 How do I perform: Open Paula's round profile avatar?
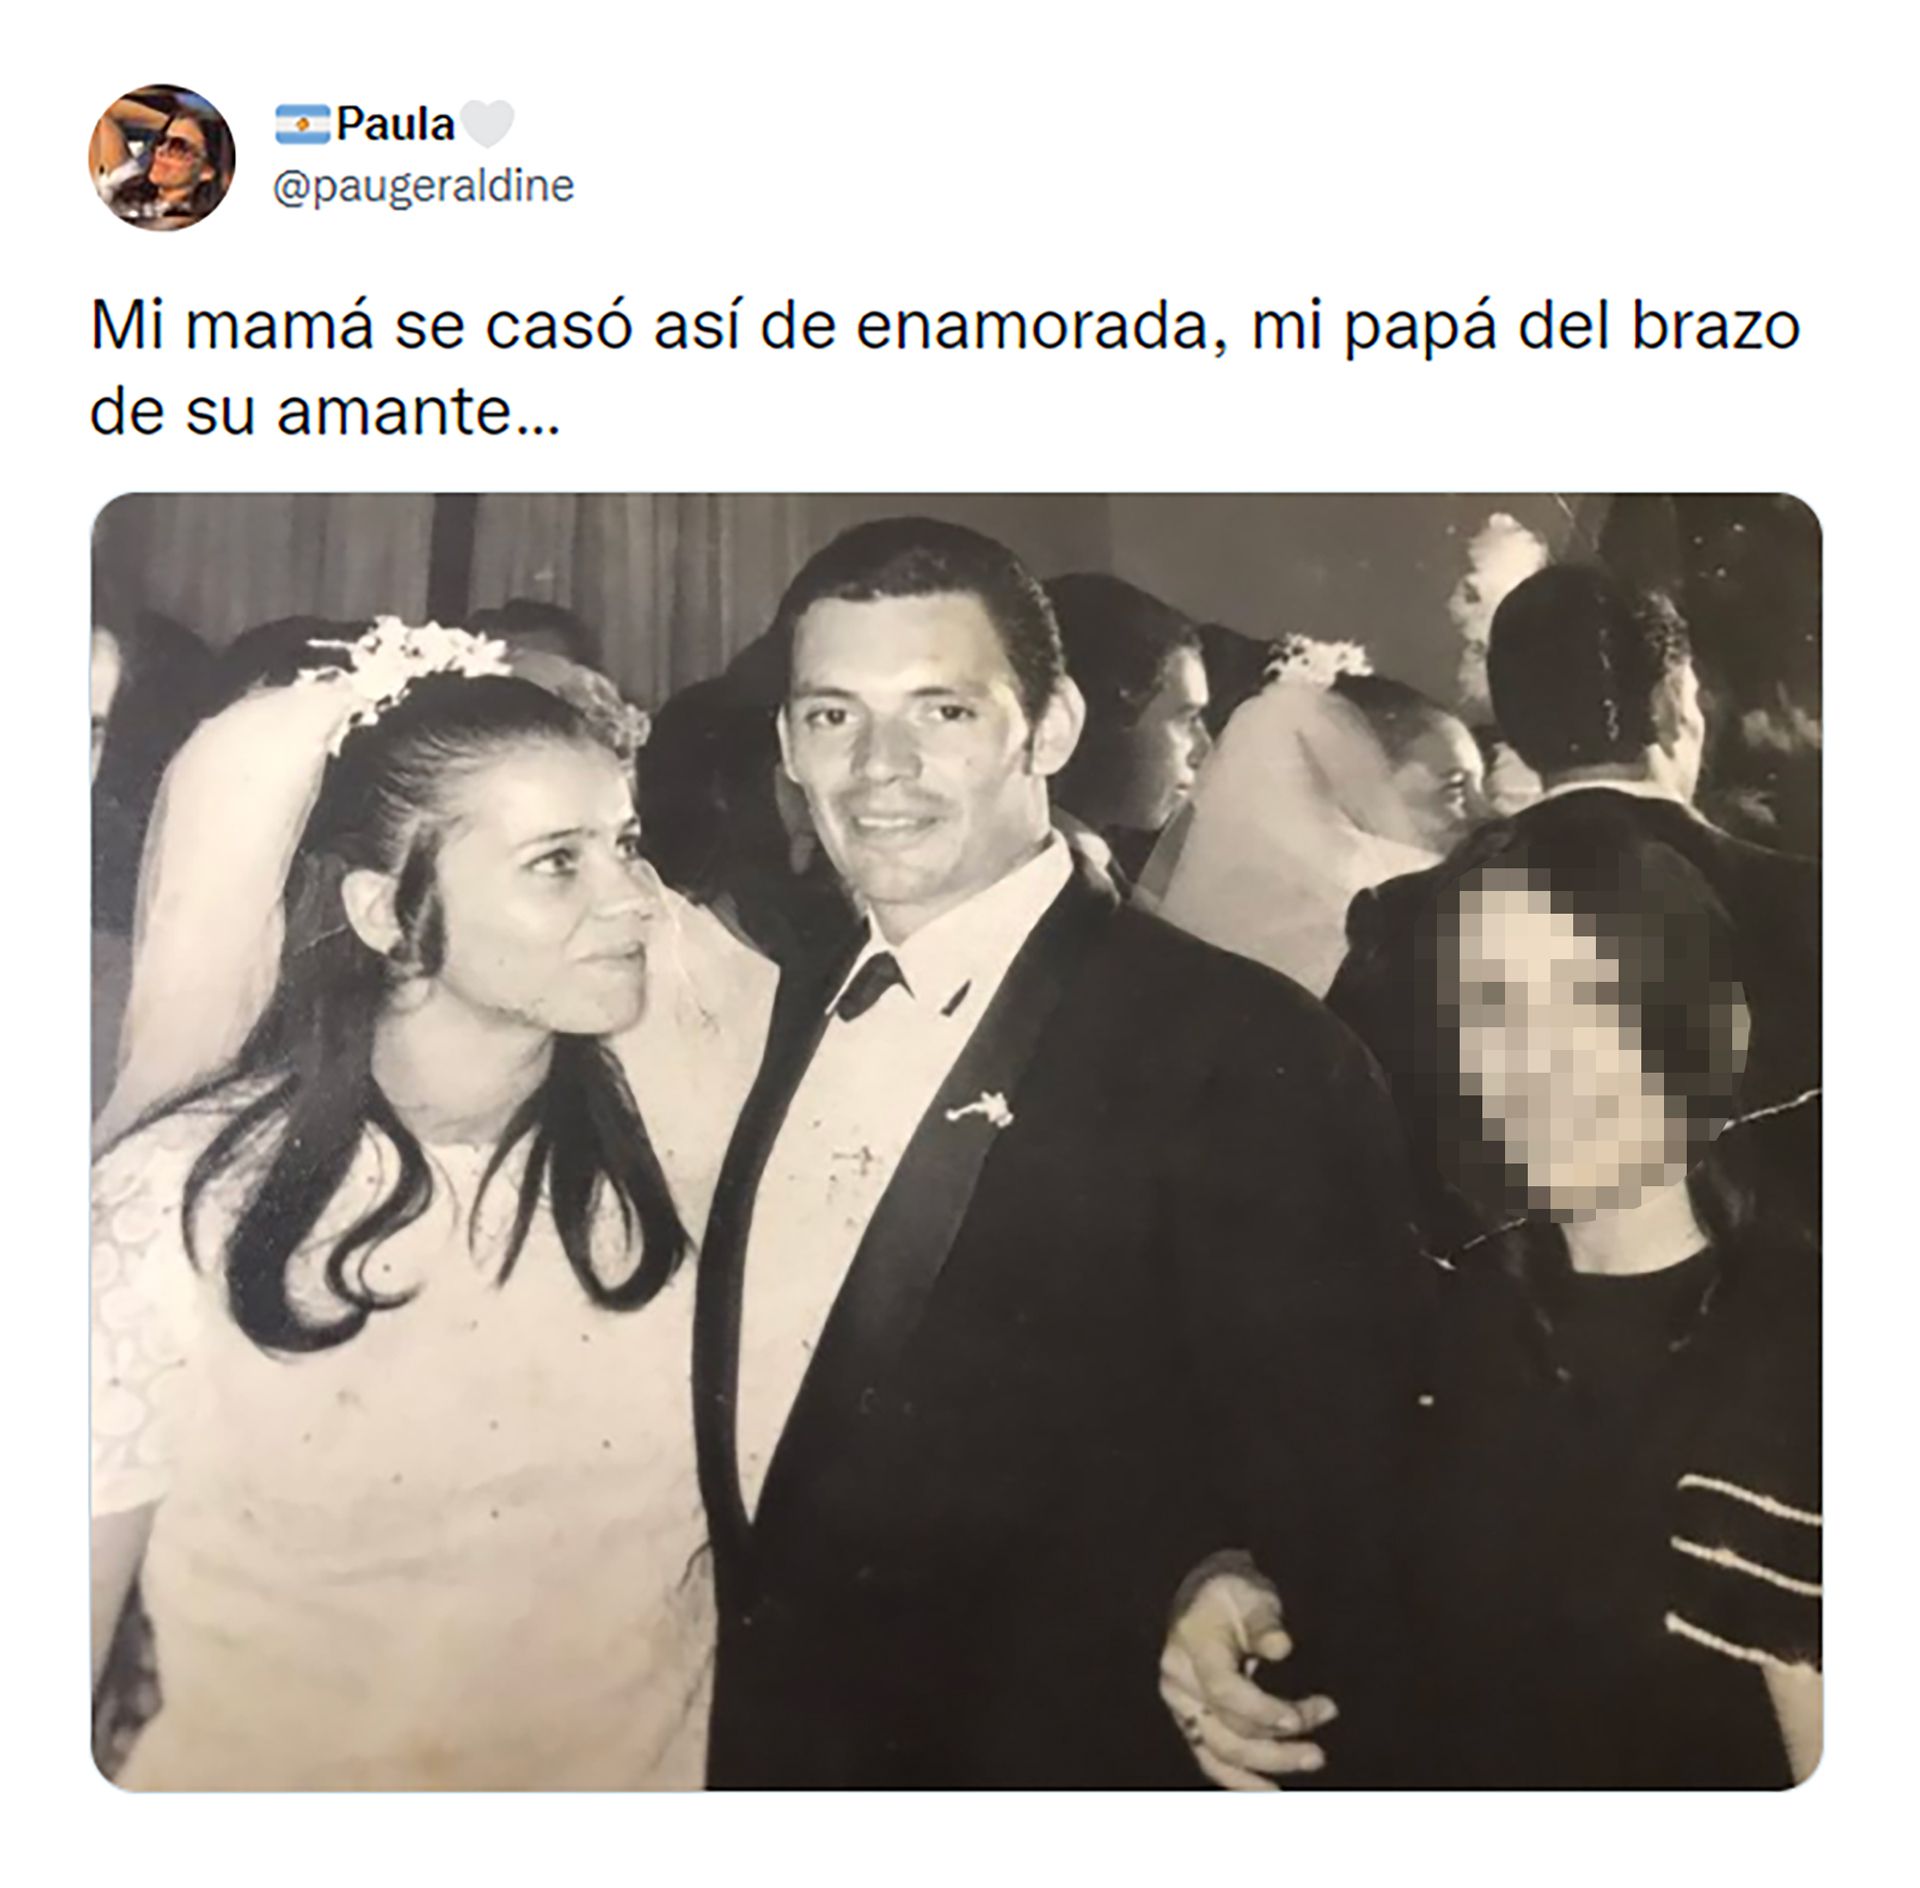point(162,157)
